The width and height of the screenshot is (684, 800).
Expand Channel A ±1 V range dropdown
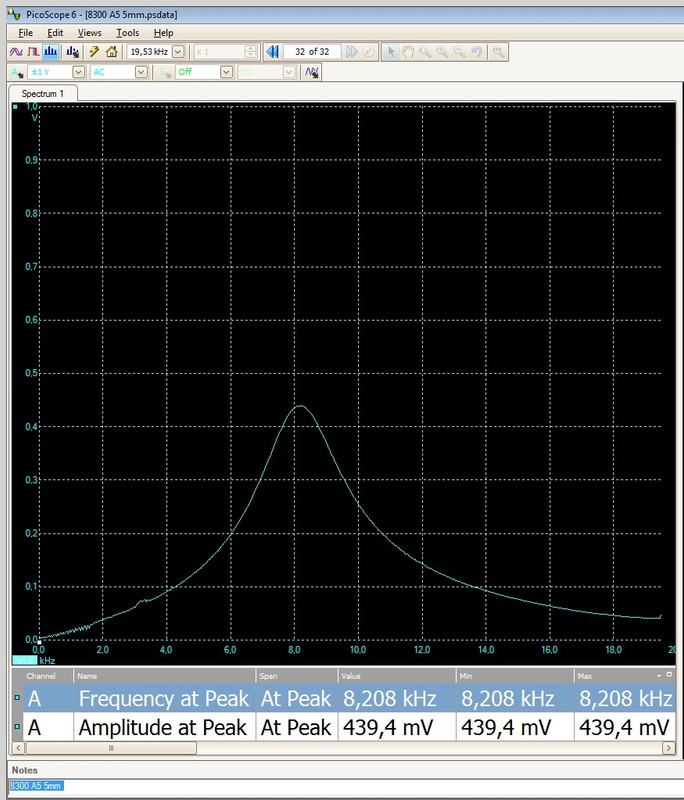[x=79, y=72]
